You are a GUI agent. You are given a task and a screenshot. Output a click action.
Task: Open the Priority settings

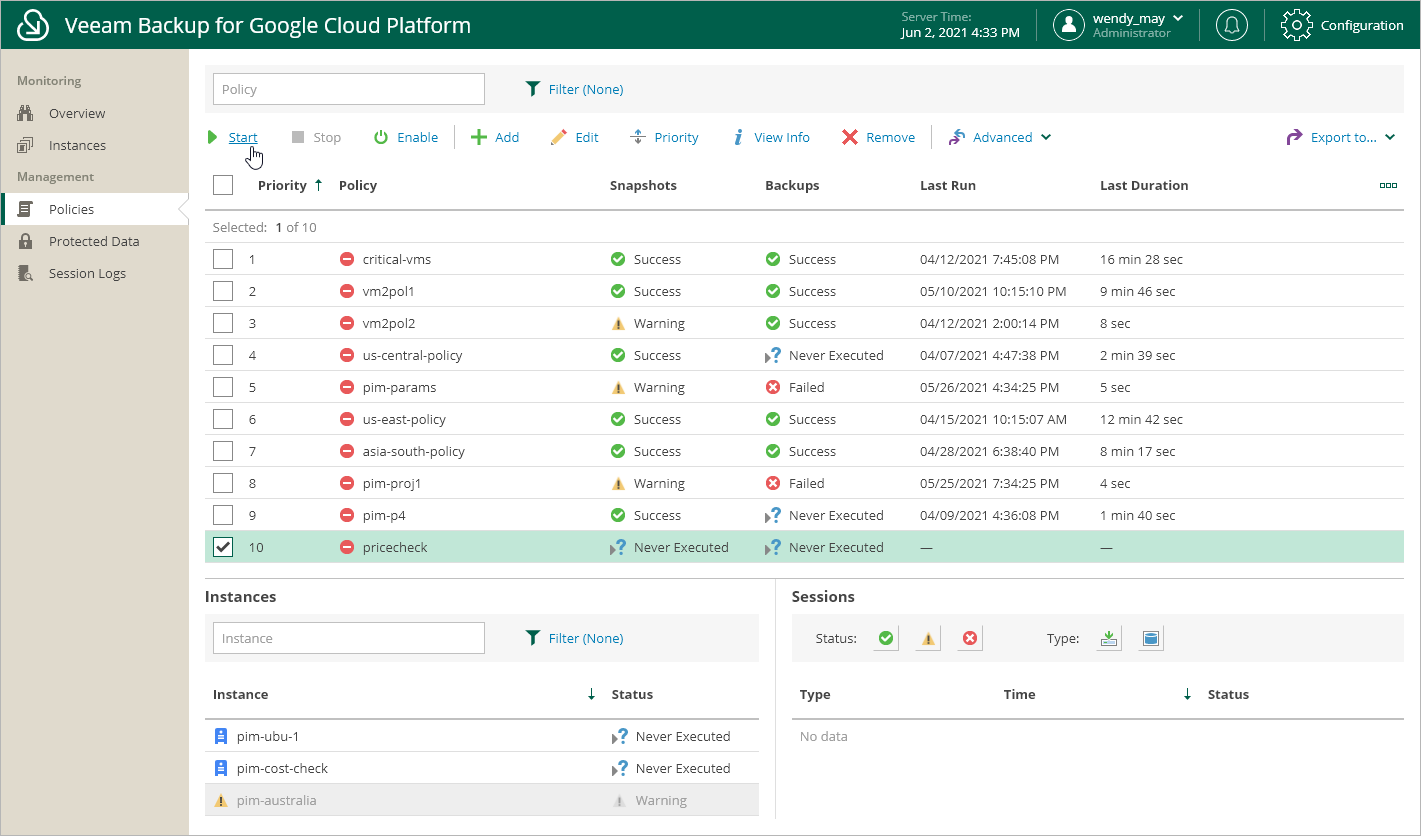point(664,137)
